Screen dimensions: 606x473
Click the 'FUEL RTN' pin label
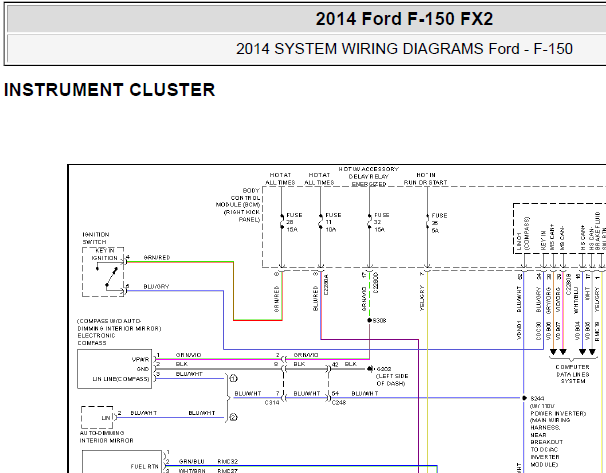145,467
